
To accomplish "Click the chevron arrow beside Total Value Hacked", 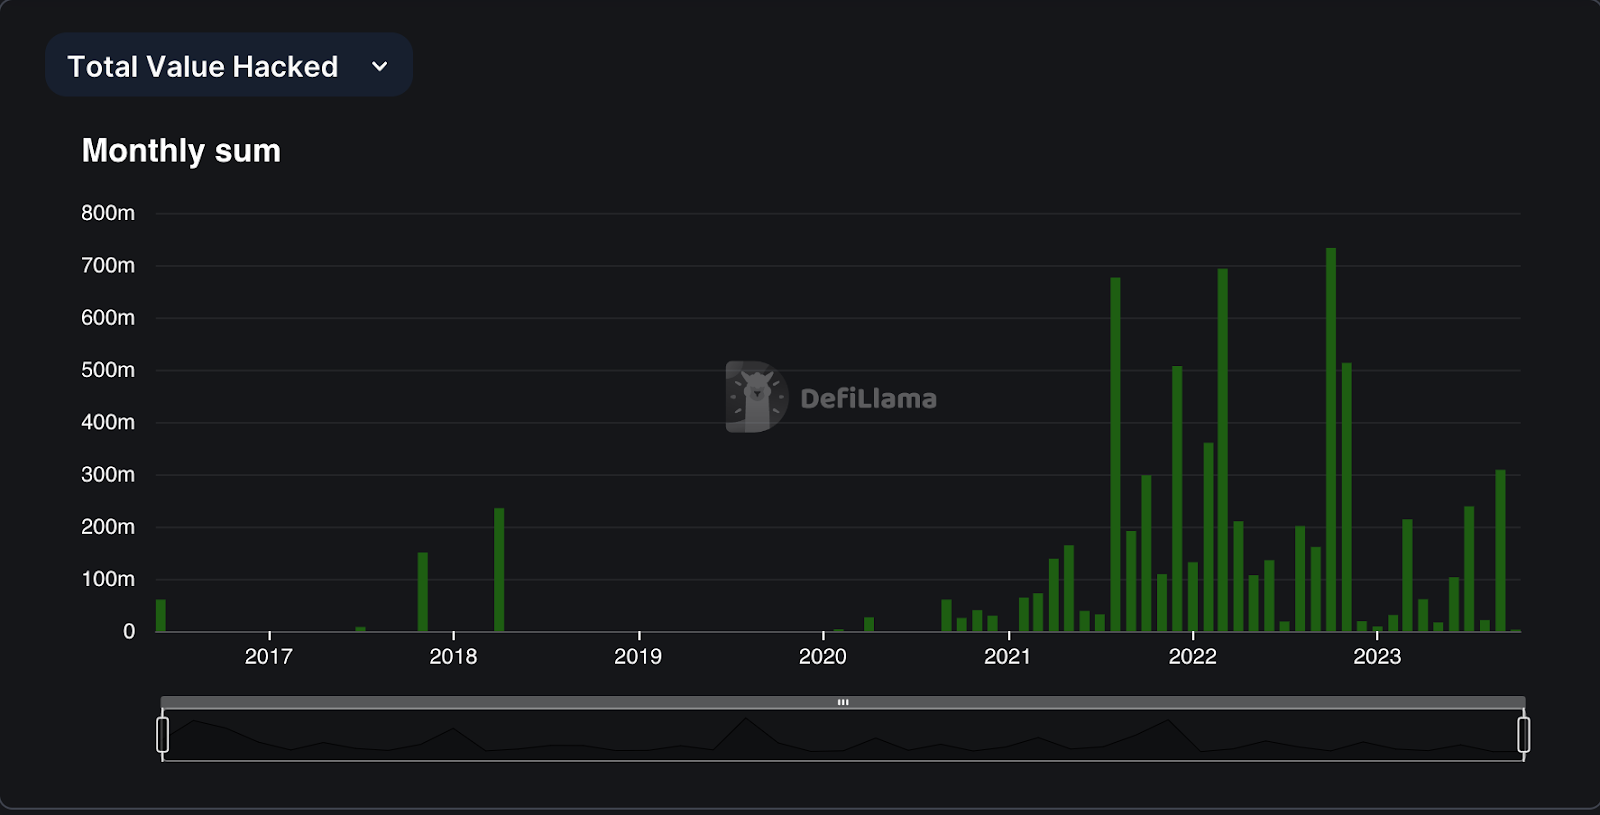I will point(379,67).
